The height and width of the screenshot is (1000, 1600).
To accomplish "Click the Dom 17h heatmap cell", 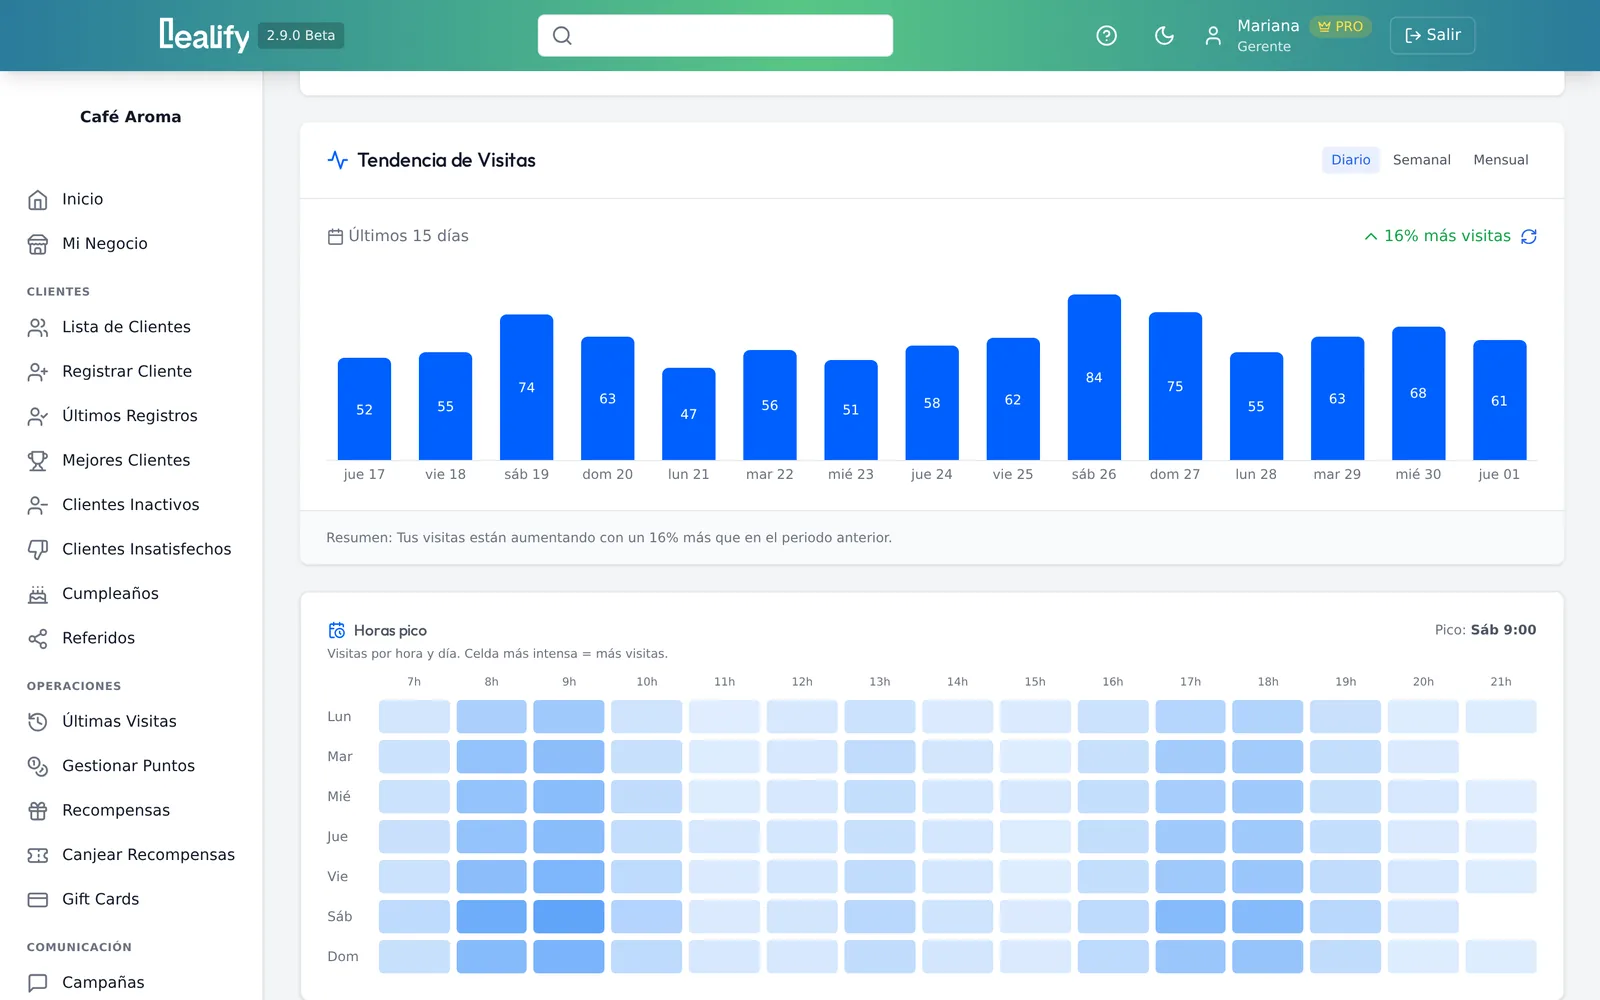I will pos(1190,956).
